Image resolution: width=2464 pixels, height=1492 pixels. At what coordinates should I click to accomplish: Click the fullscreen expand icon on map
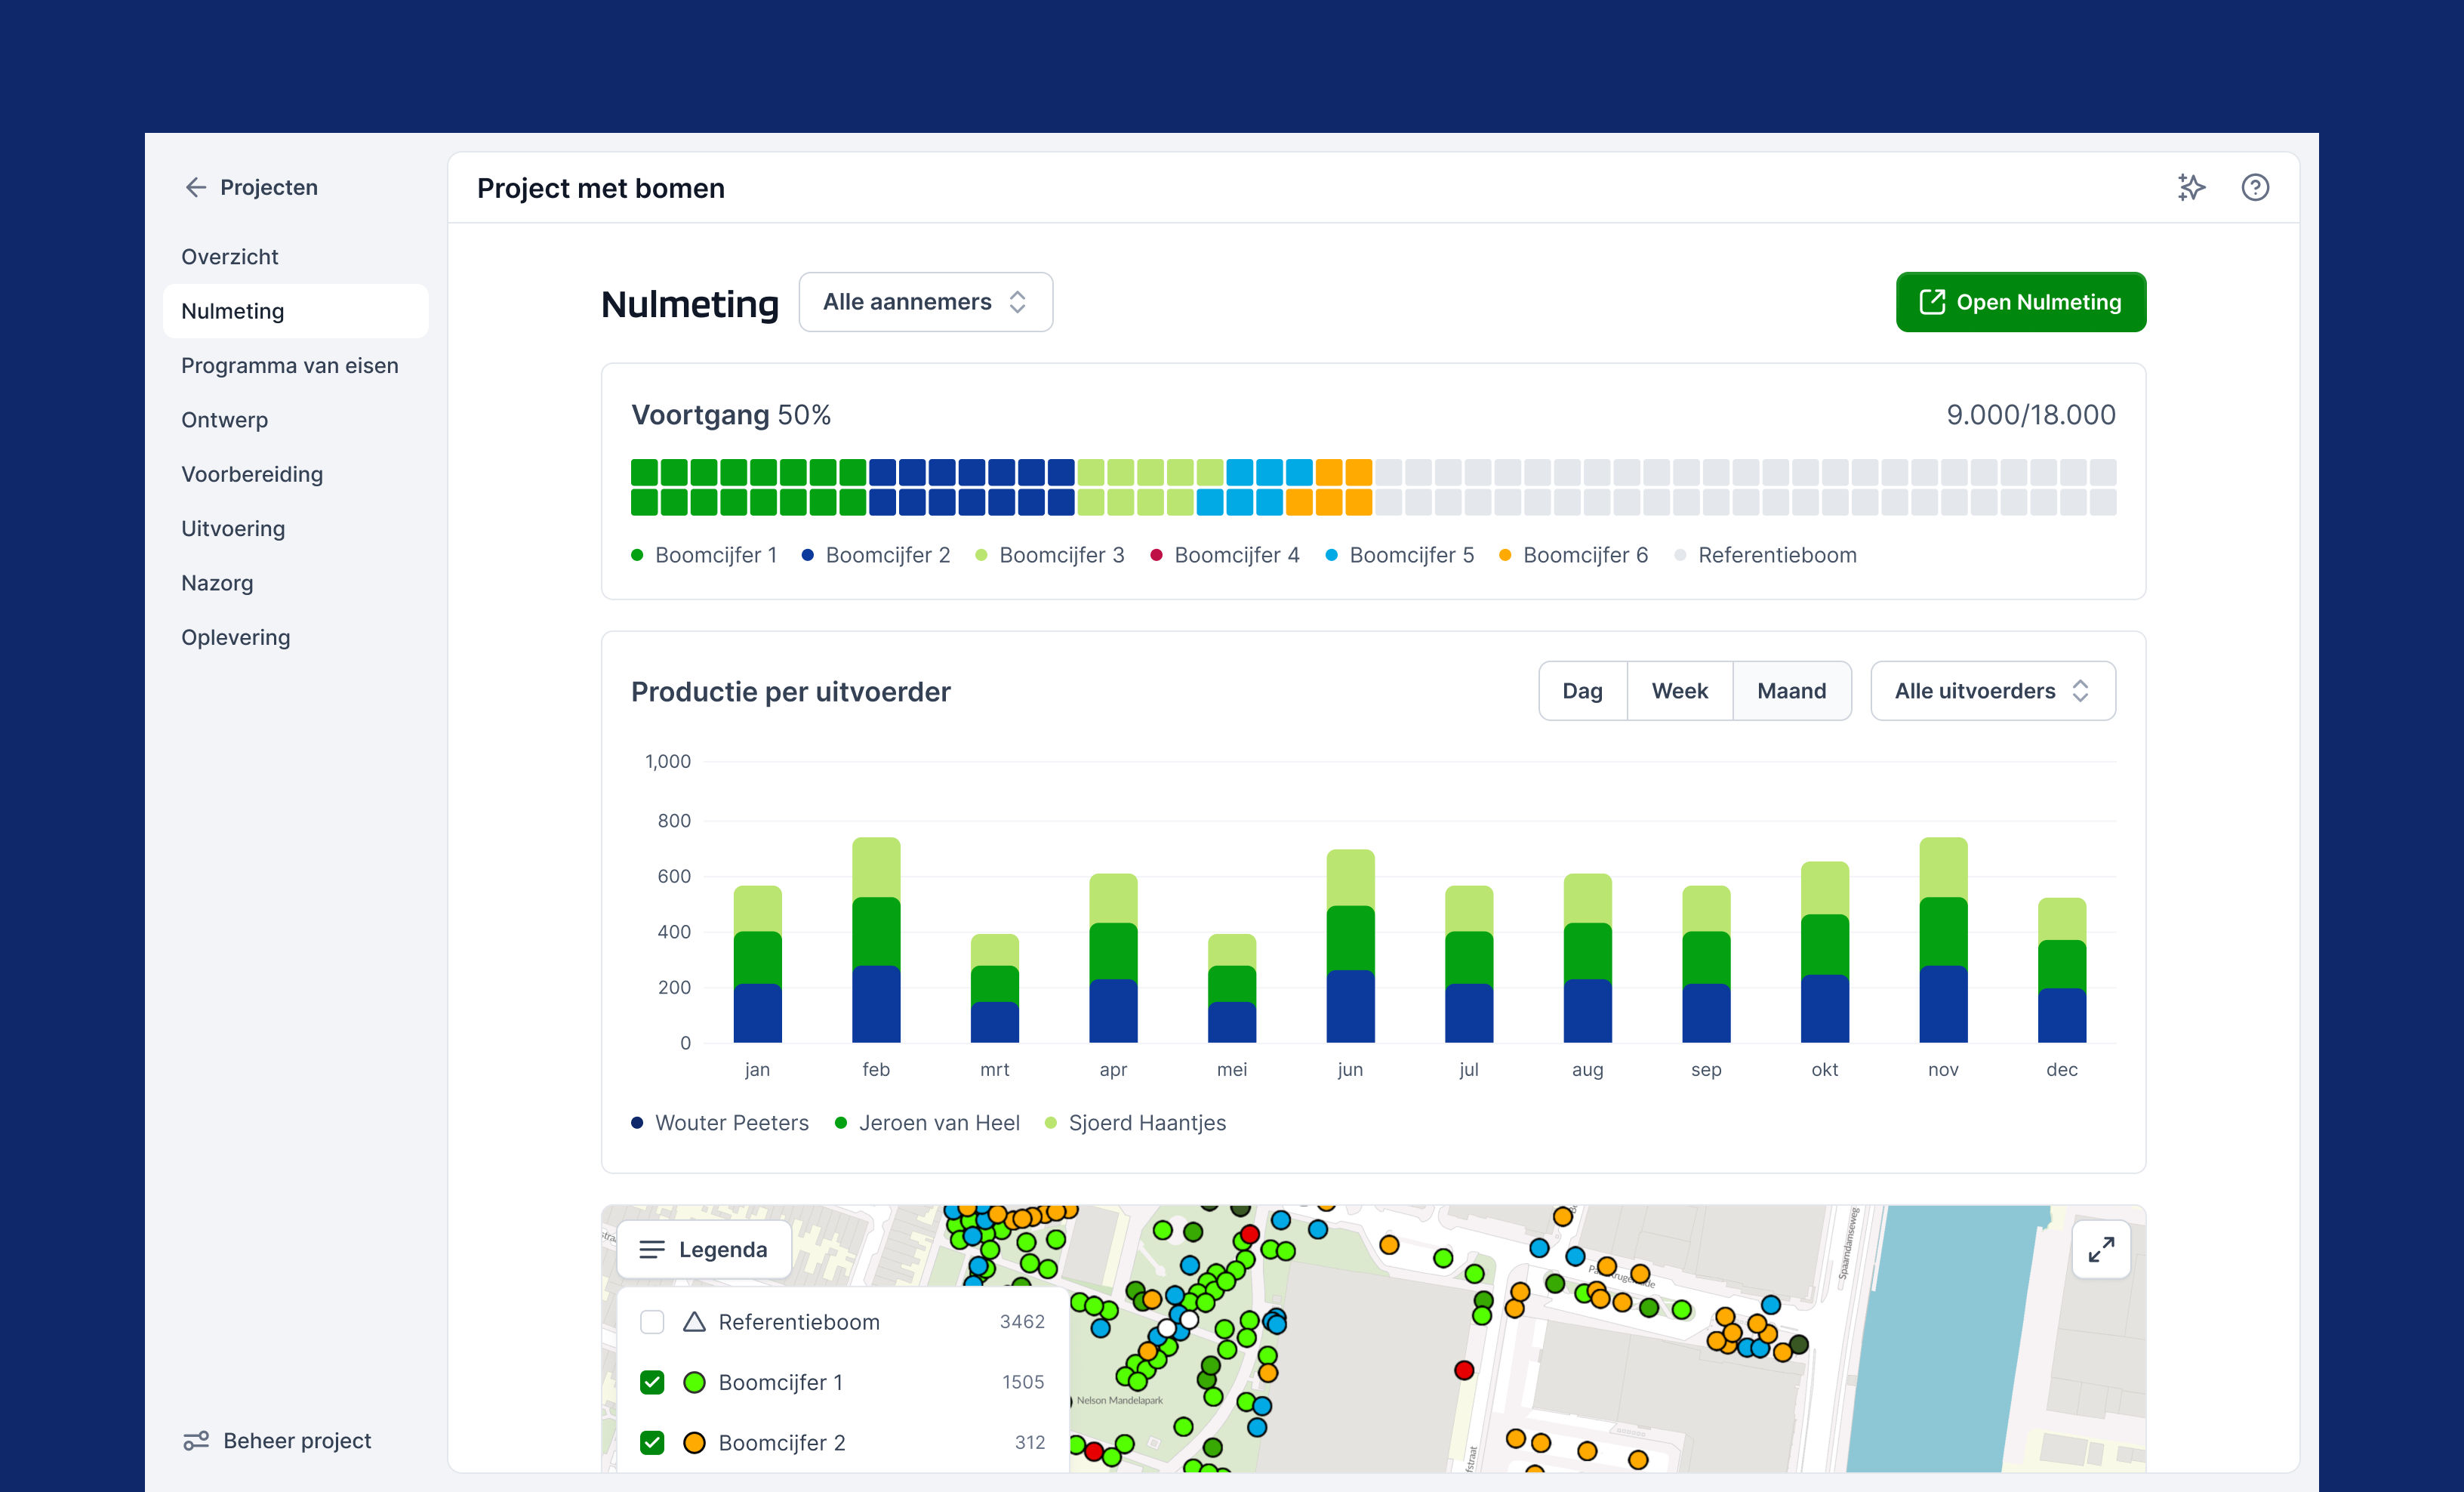coord(2100,1249)
